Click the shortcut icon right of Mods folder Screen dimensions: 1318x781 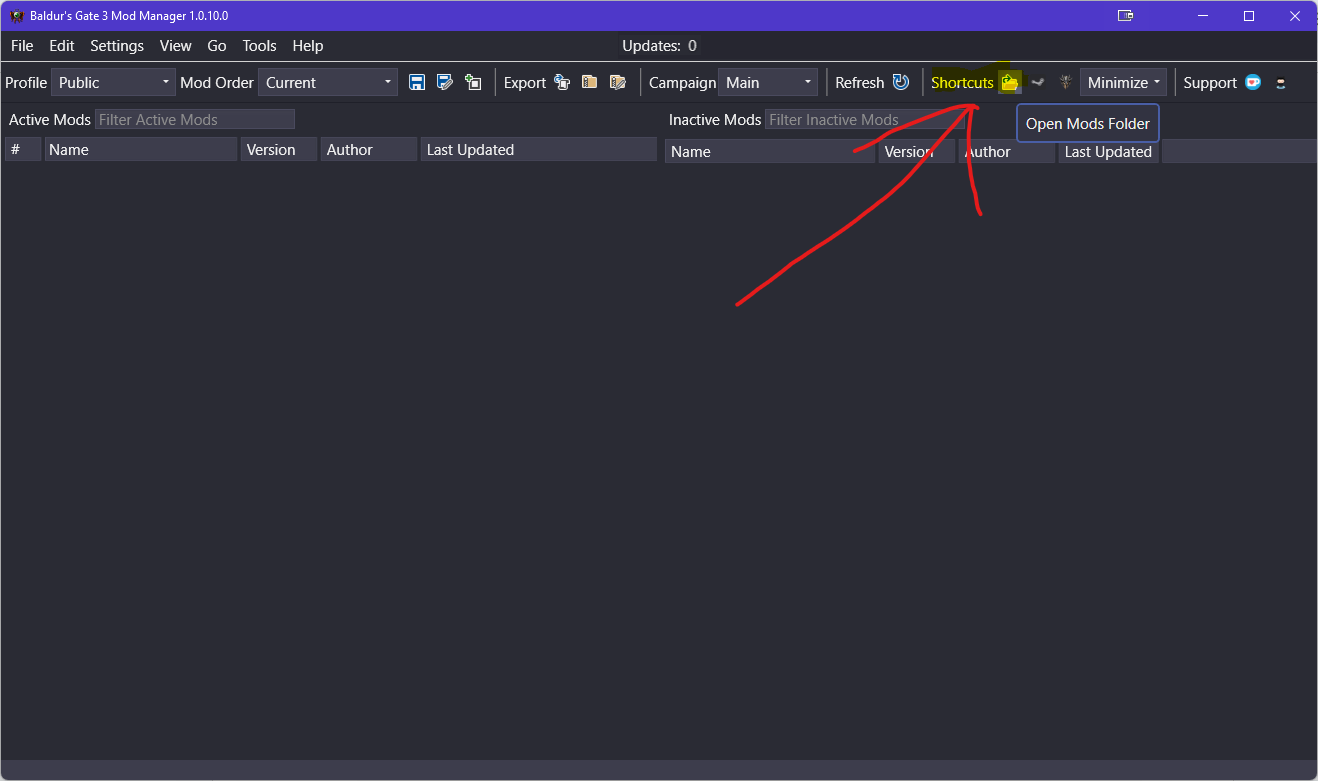pos(1038,82)
